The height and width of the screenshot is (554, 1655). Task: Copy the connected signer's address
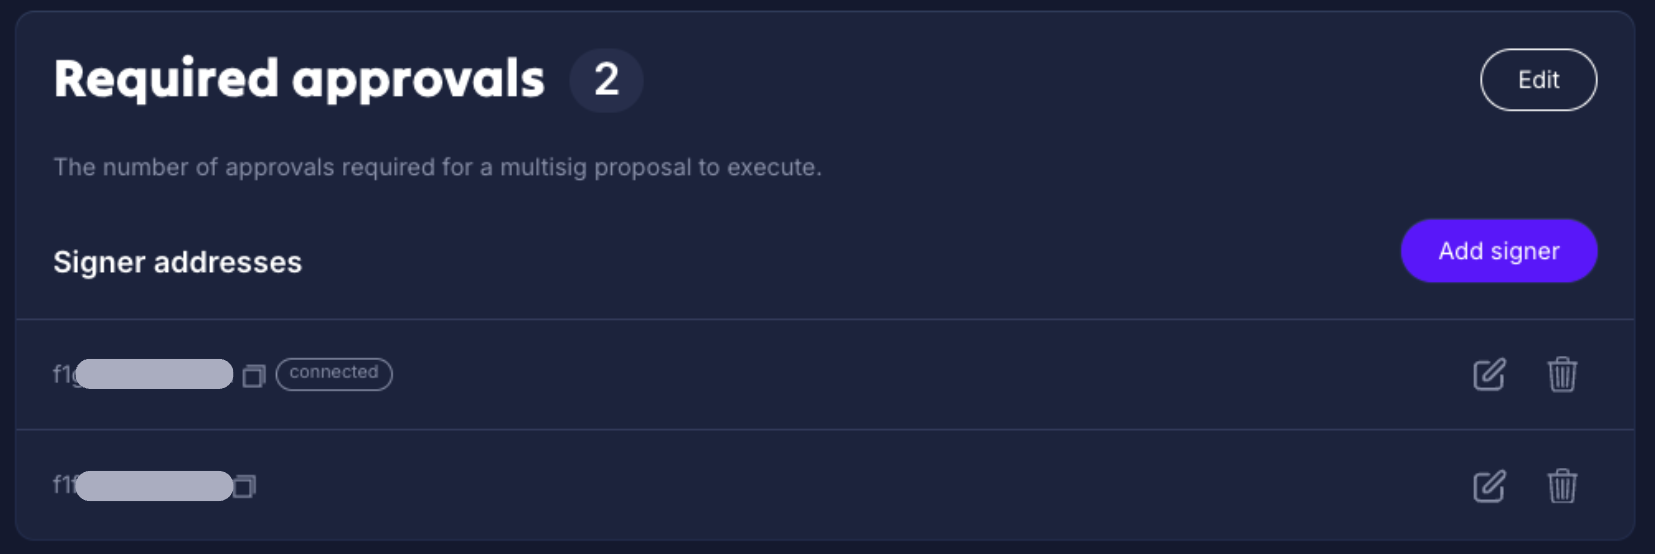pyautogui.click(x=254, y=376)
